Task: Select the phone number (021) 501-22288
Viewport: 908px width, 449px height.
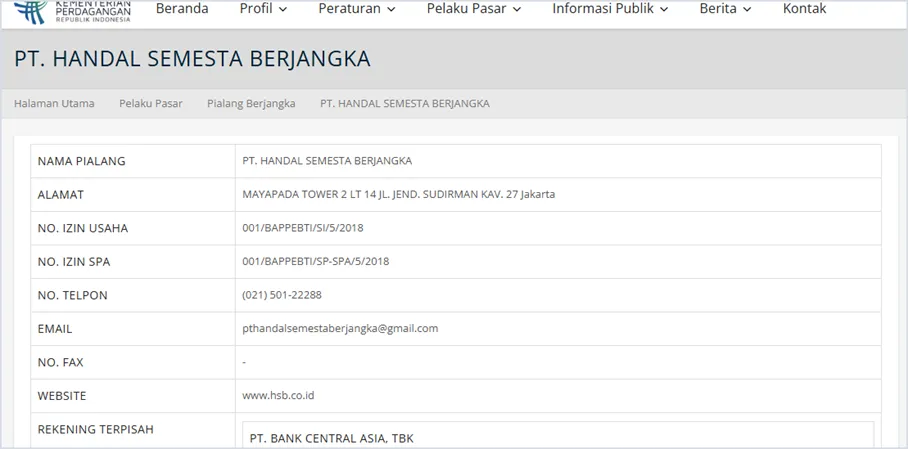Action: point(282,295)
